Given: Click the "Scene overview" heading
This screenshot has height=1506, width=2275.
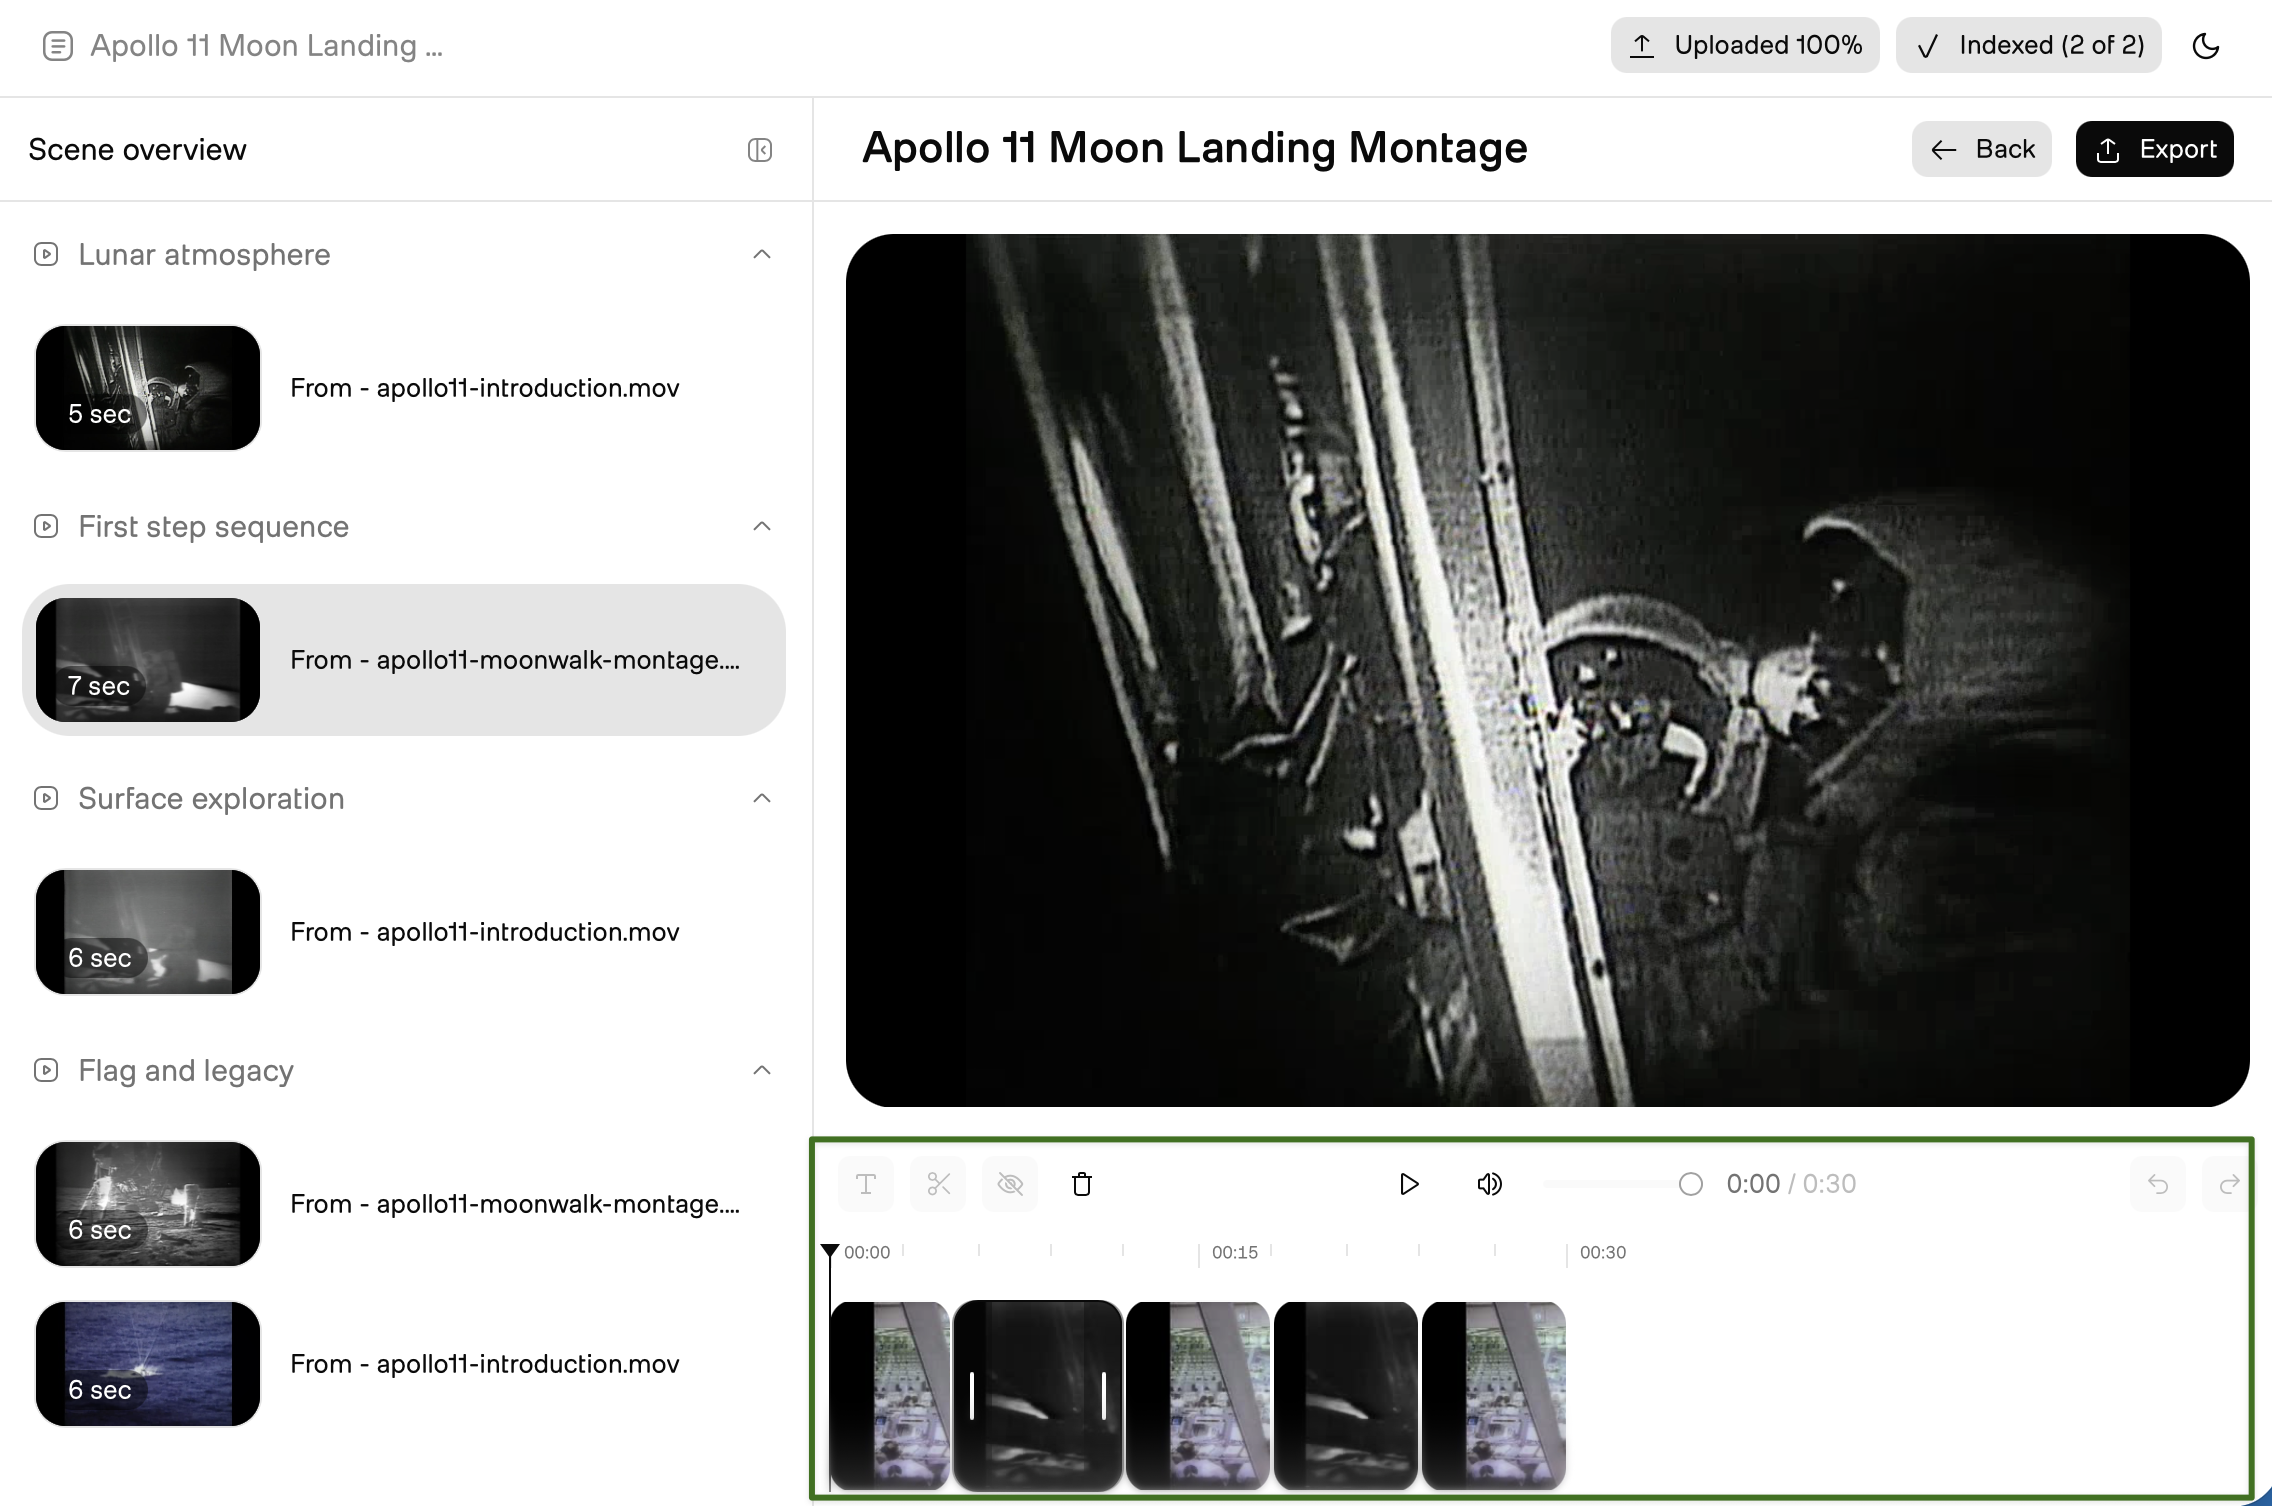Looking at the screenshot, I should click(x=137, y=150).
